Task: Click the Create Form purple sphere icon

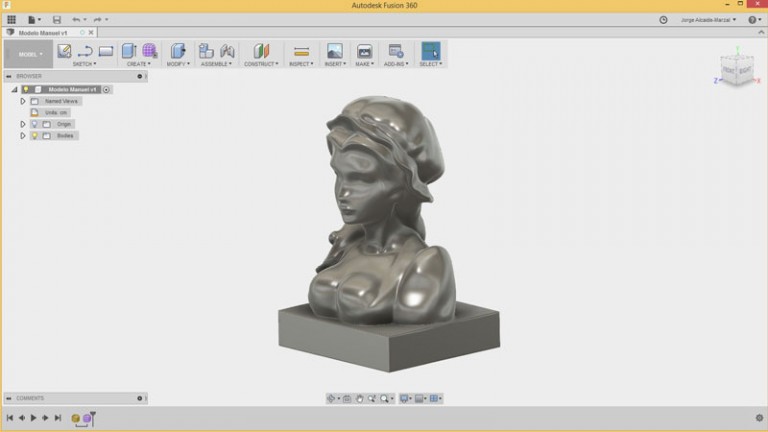Action: [x=150, y=51]
